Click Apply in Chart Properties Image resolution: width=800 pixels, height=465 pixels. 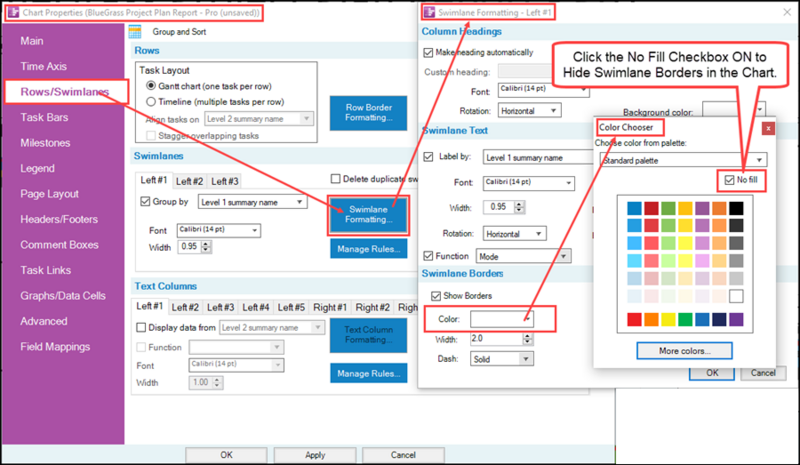[315, 455]
